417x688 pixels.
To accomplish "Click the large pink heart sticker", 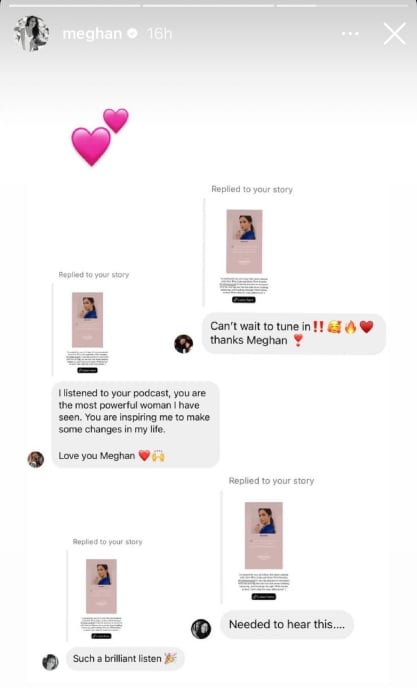I will 91,147.
